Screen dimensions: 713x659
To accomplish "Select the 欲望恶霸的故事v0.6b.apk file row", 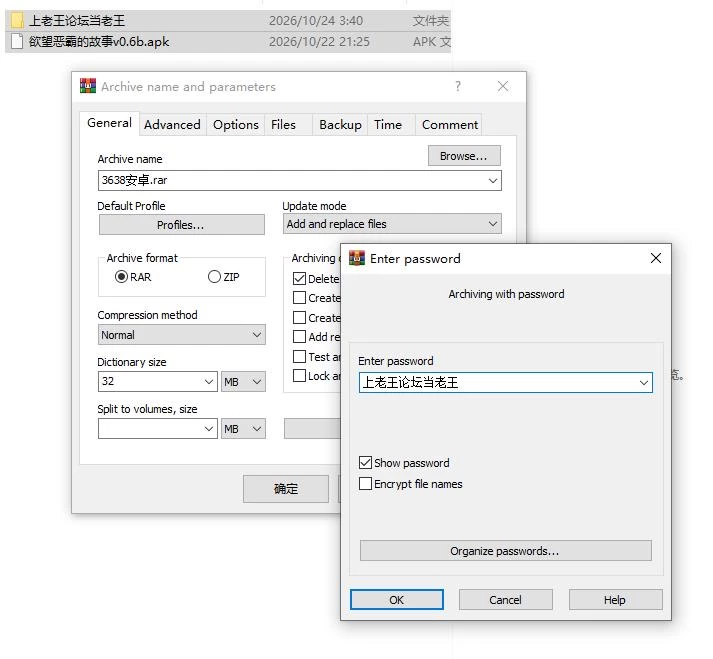I will click(x=228, y=41).
